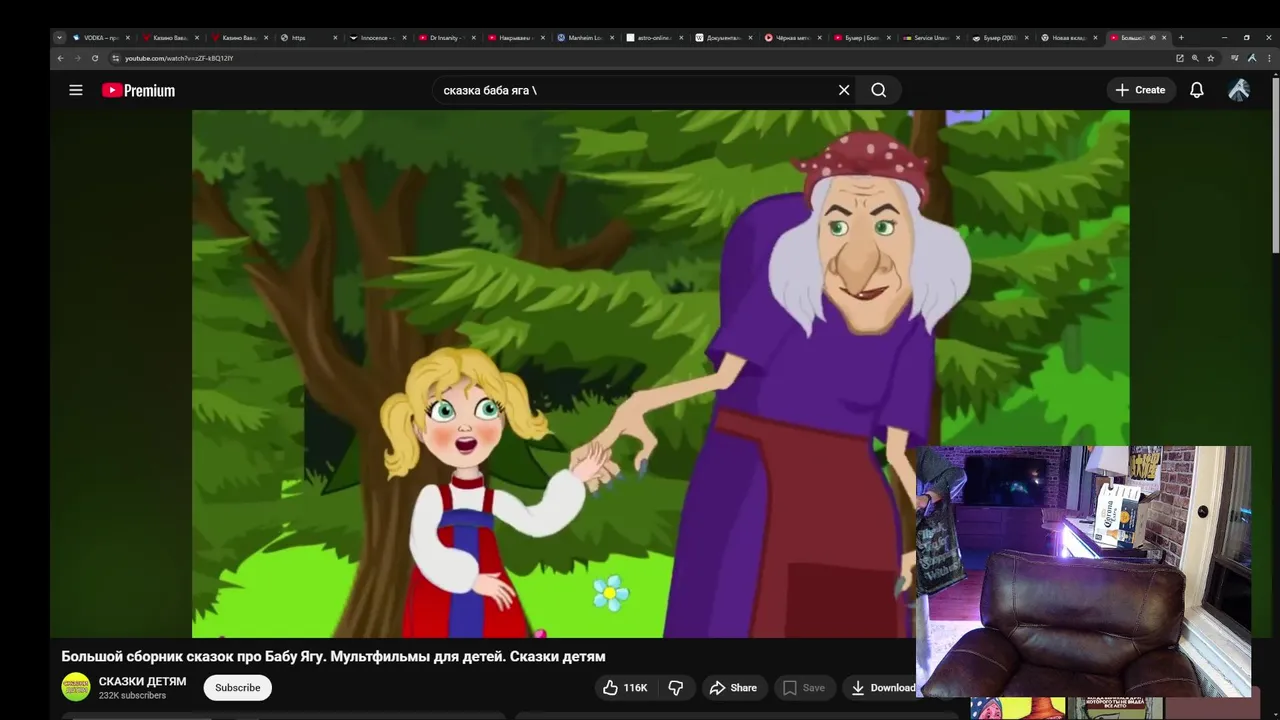Go forward in browser history
The height and width of the screenshot is (720, 1280).
point(77,58)
